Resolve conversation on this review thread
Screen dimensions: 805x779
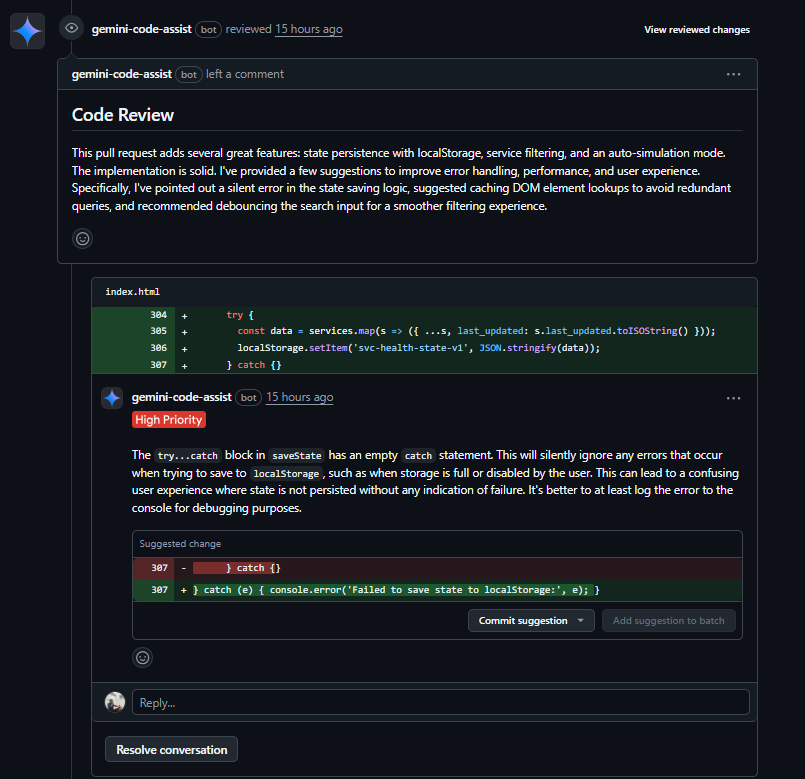(171, 749)
